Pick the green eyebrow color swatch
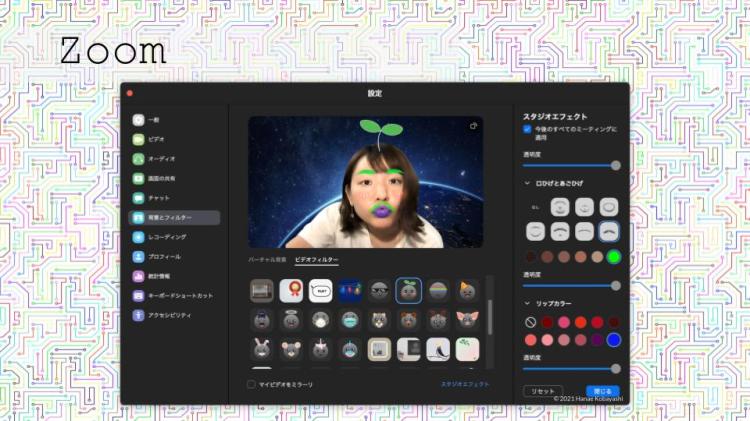 (614, 257)
